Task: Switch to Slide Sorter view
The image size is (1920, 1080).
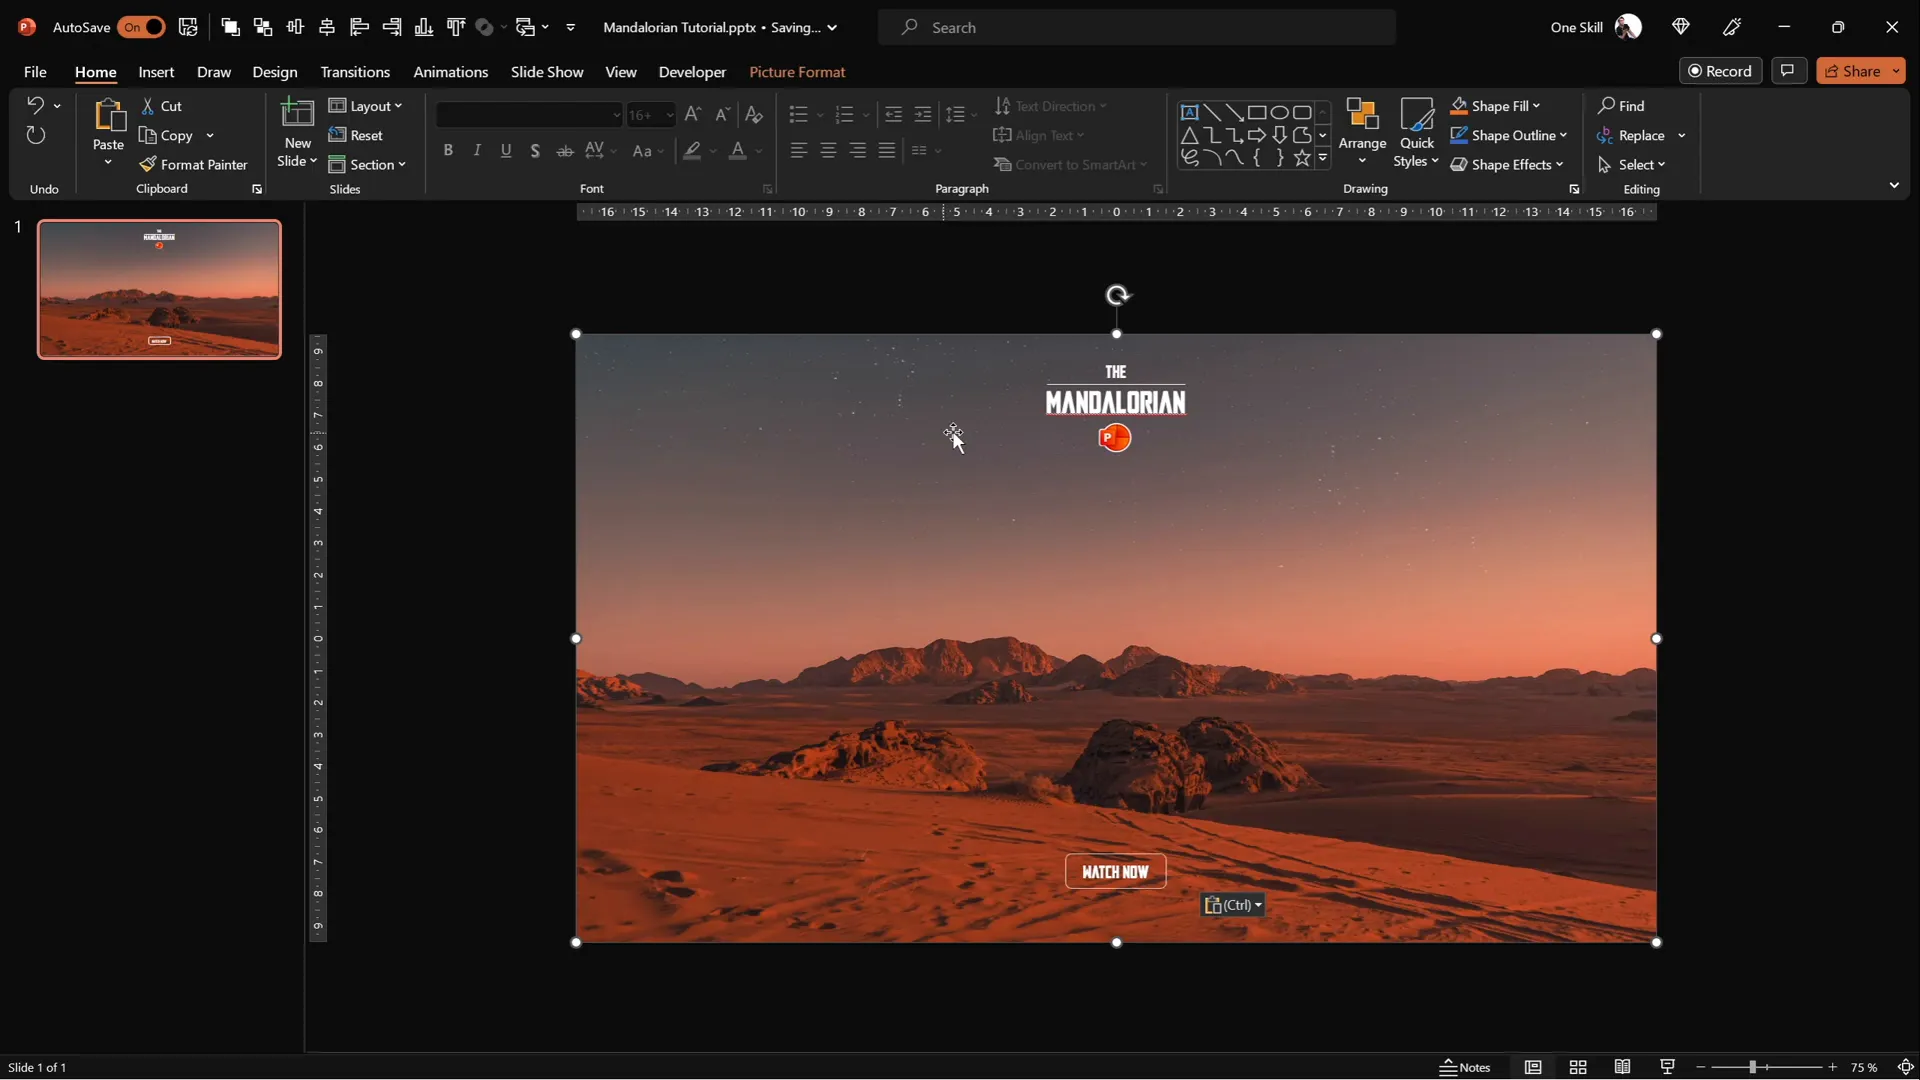Action: 1578,1068
